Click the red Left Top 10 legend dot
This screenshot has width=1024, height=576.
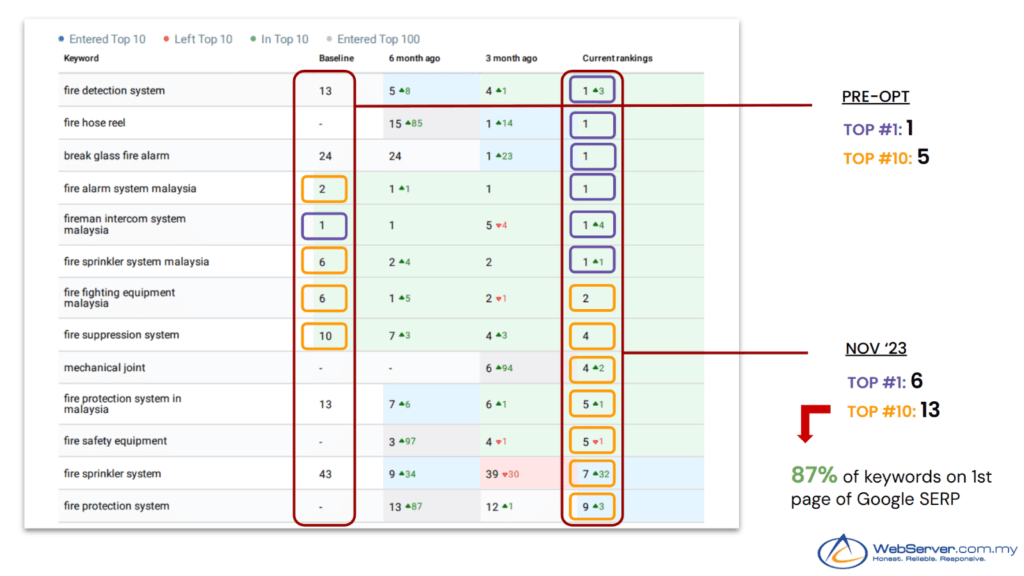(166, 40)
